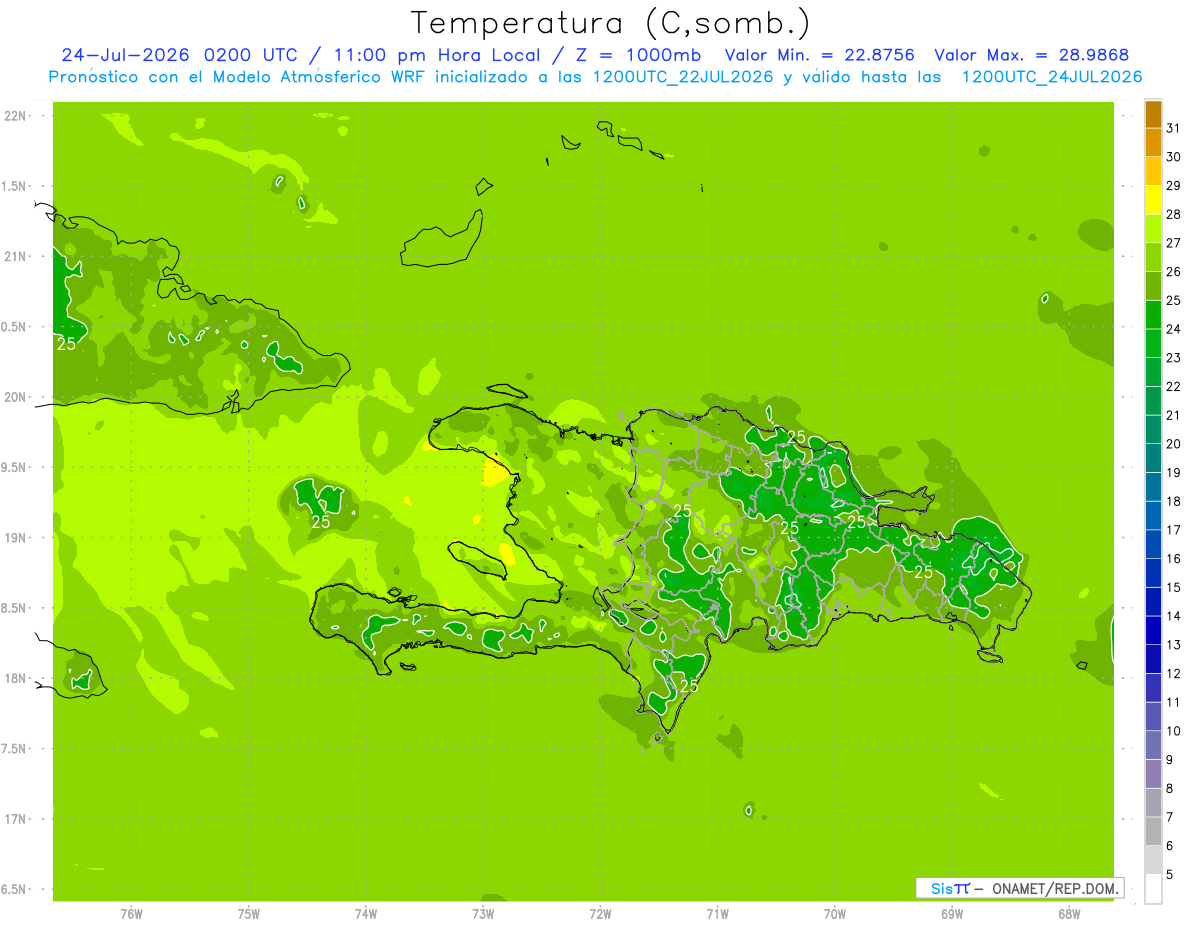This screenshot has height=927, width=1200.
Task: Click the '71W' longitude label
Action: pos(717,913)
